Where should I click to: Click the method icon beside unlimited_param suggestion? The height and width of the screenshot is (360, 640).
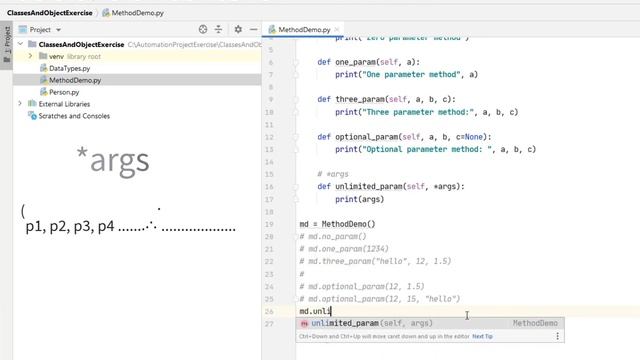tap(304, 324)
